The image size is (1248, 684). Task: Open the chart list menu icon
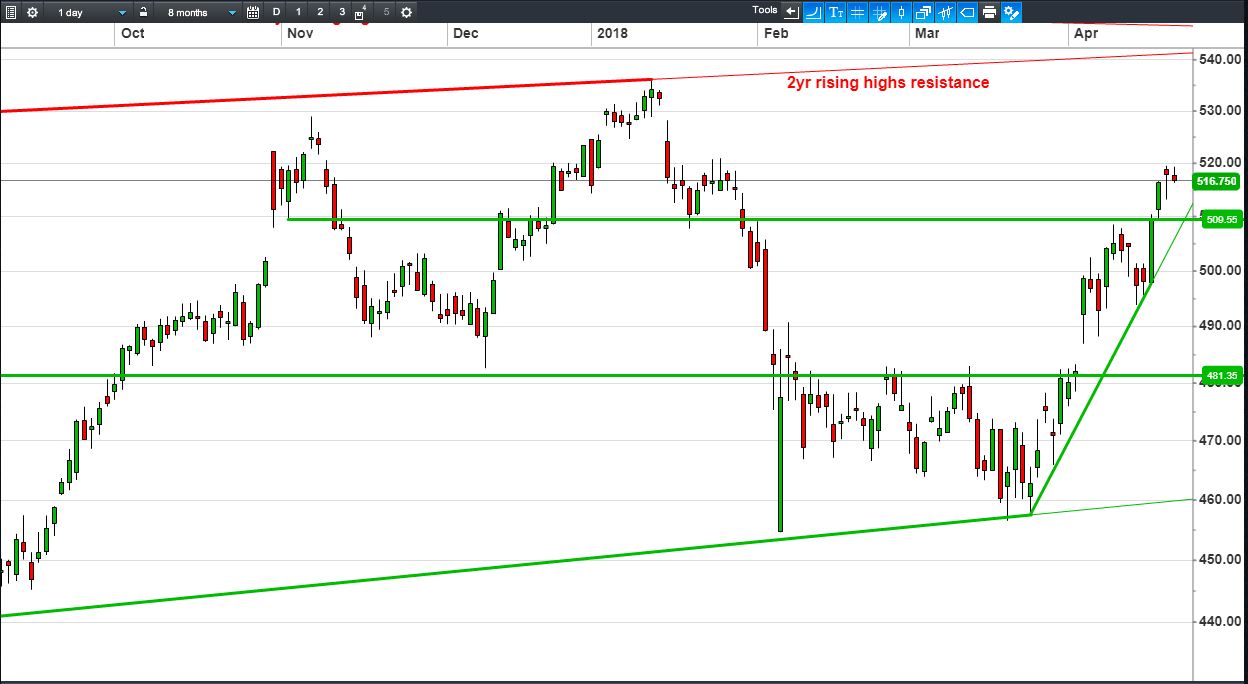[11, 12]
